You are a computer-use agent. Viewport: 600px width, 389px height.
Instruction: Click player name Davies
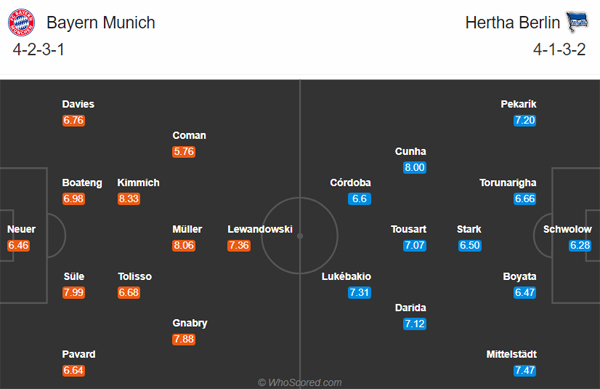tap(78, 104)
